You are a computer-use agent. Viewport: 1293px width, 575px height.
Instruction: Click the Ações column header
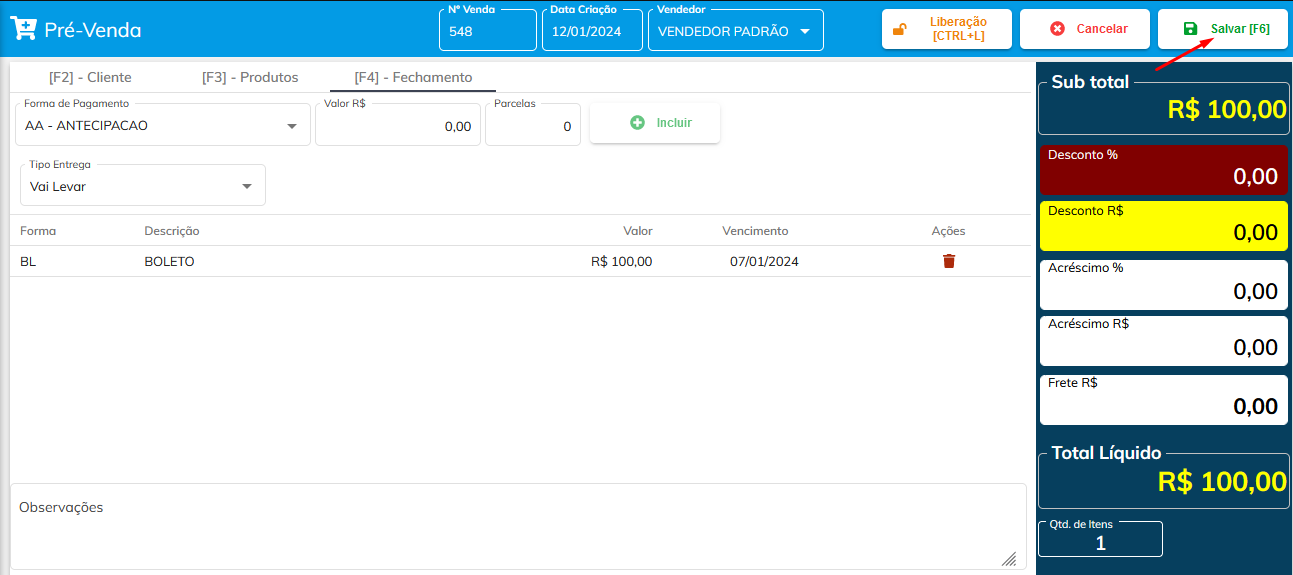(948, 231)
